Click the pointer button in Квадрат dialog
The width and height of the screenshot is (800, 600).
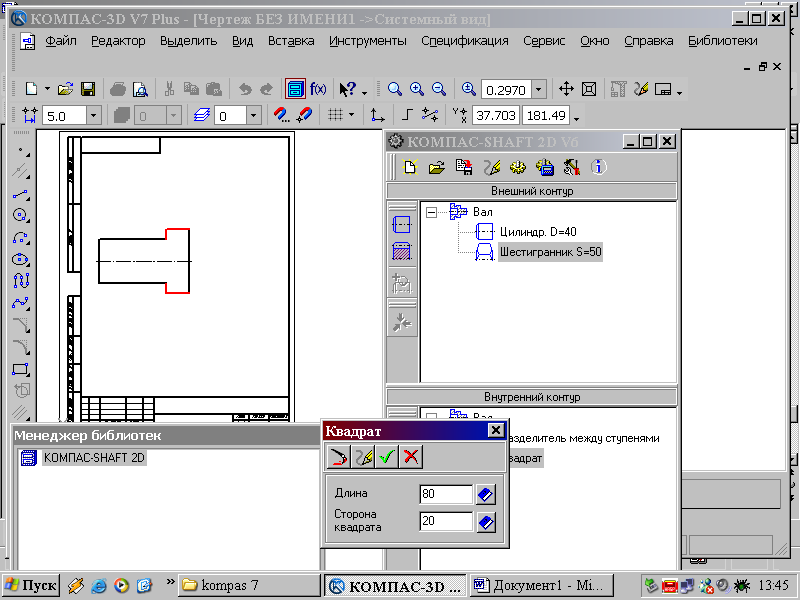[x=338, y=457]
